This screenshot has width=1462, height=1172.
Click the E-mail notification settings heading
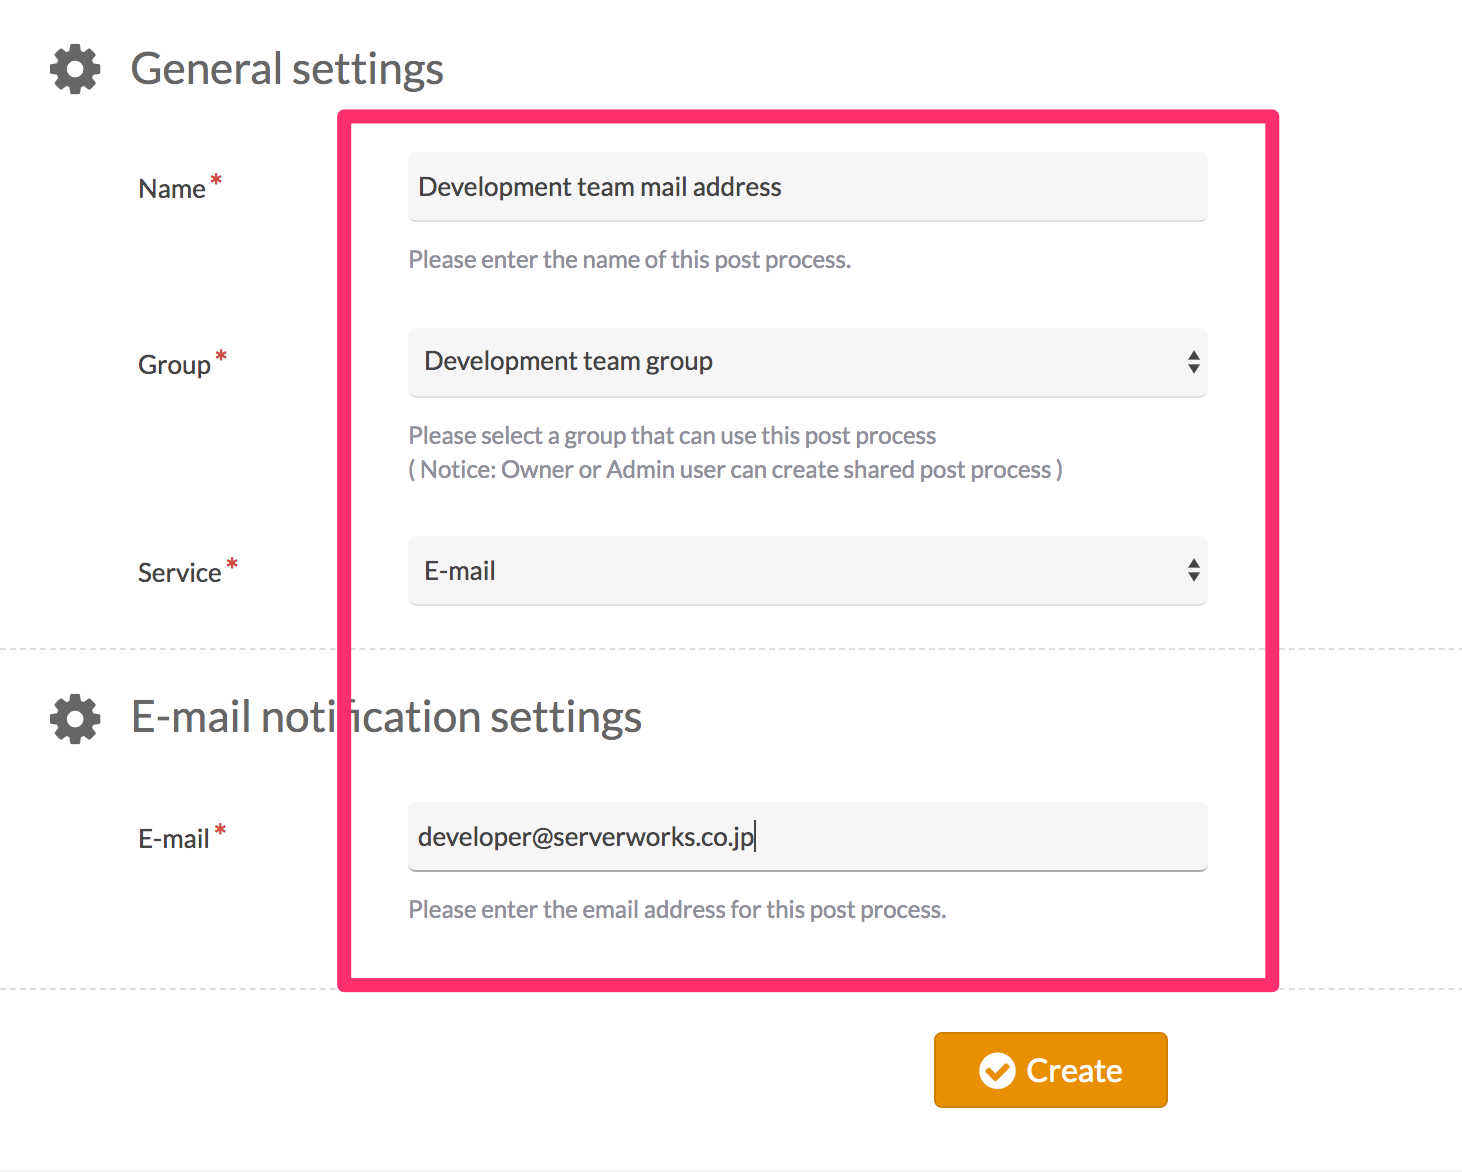[385, 716]
